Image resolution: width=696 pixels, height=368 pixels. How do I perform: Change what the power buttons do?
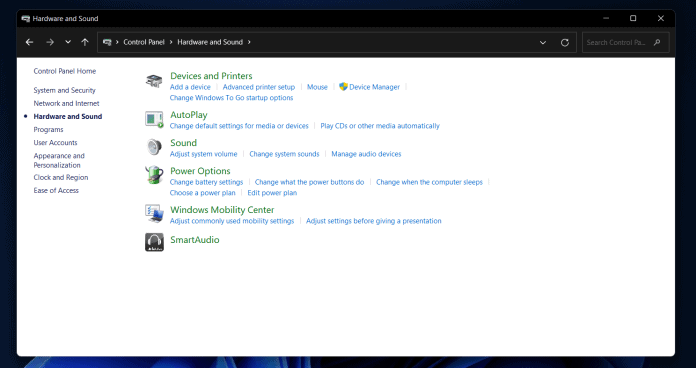pyautogui.click(x=309, y=182)
